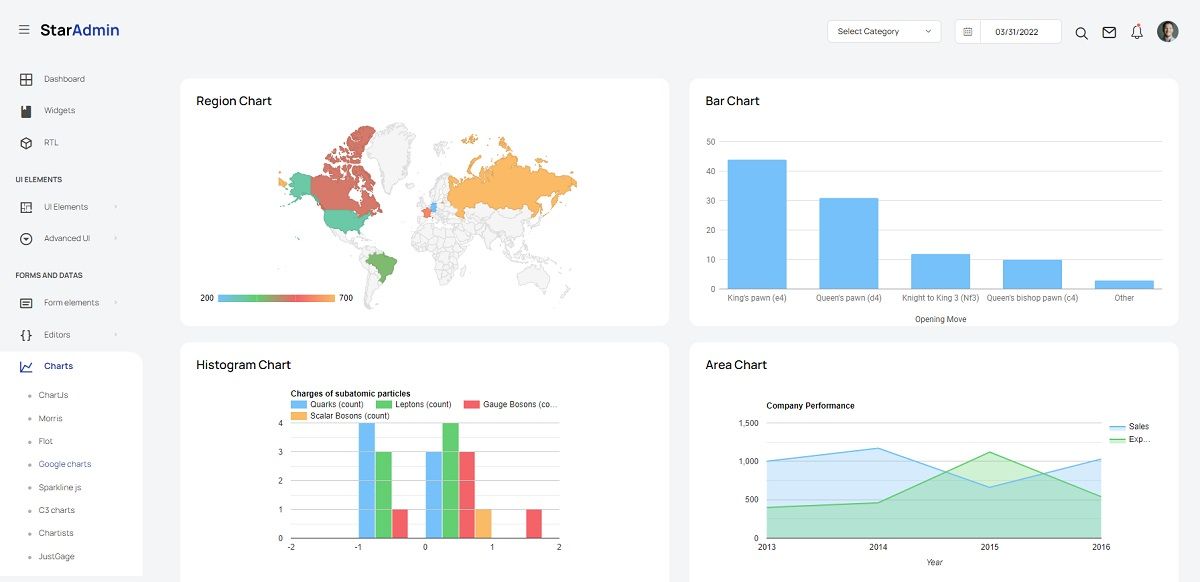Screen dimensions: 1200x582
Task: Open the Sparkline js link
Action: [60, 487]
